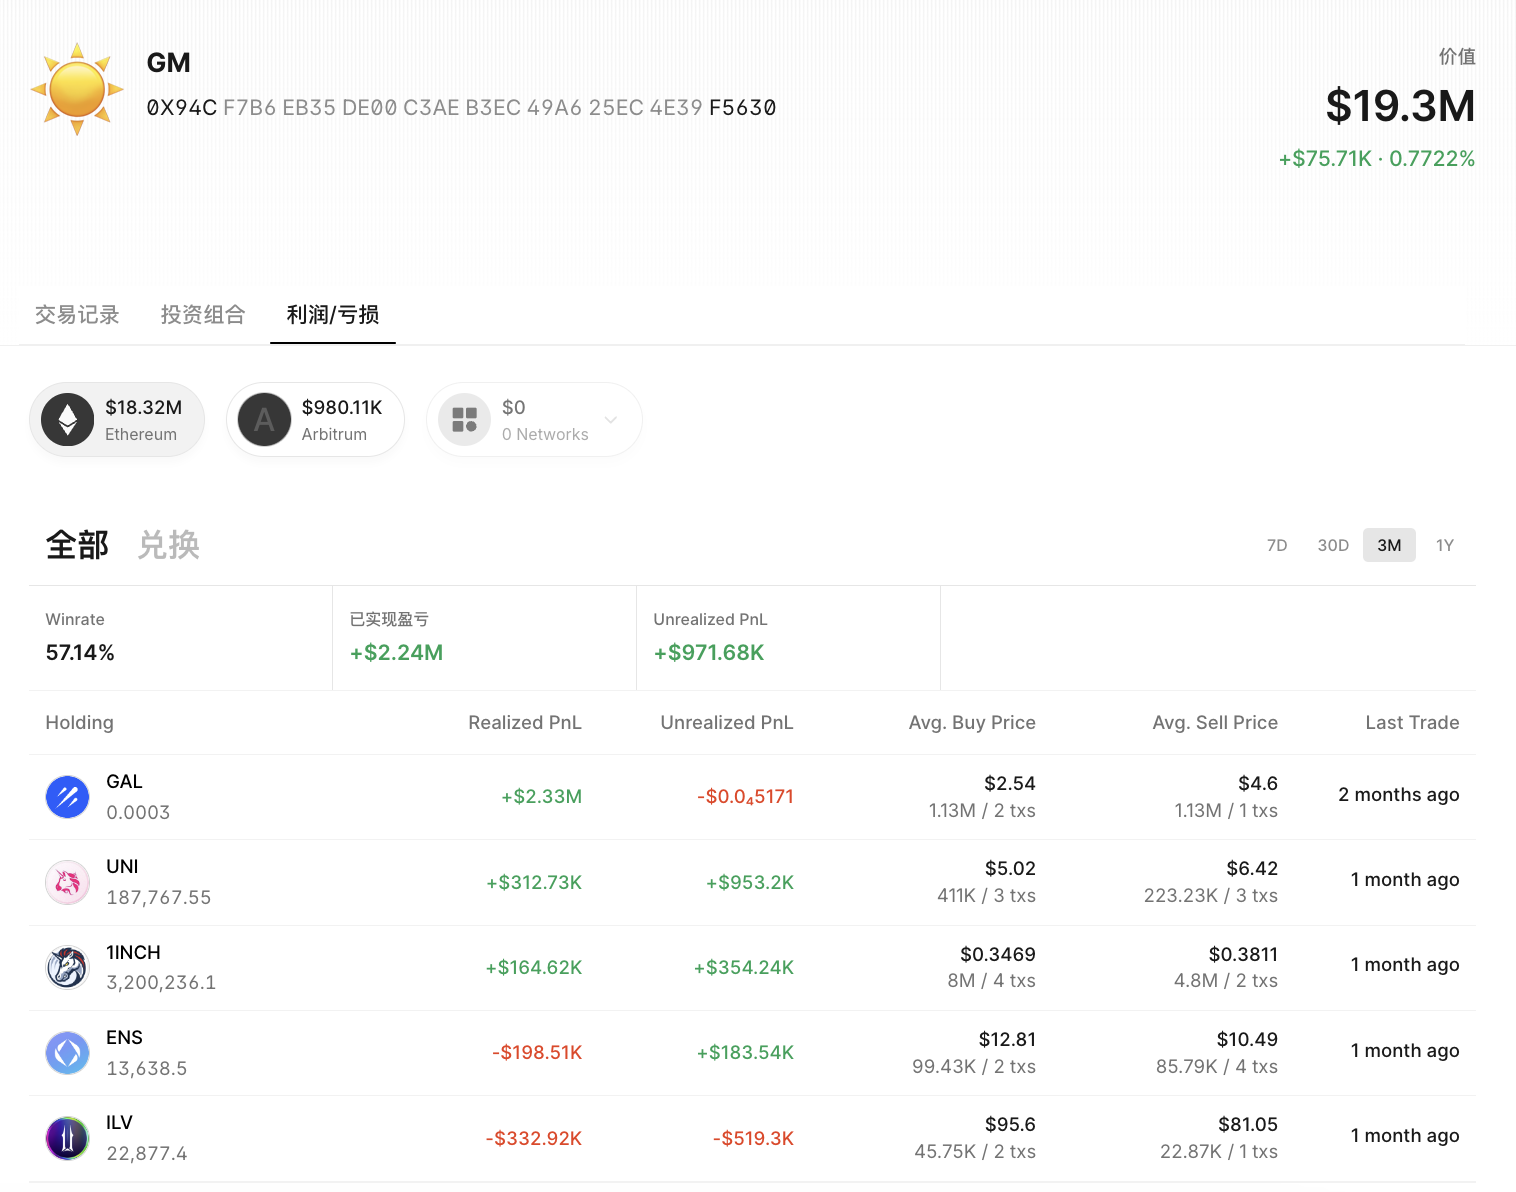Screen dimensions: 1516x1192
Task: Click the Holding column header
Action: click(80, 722)
